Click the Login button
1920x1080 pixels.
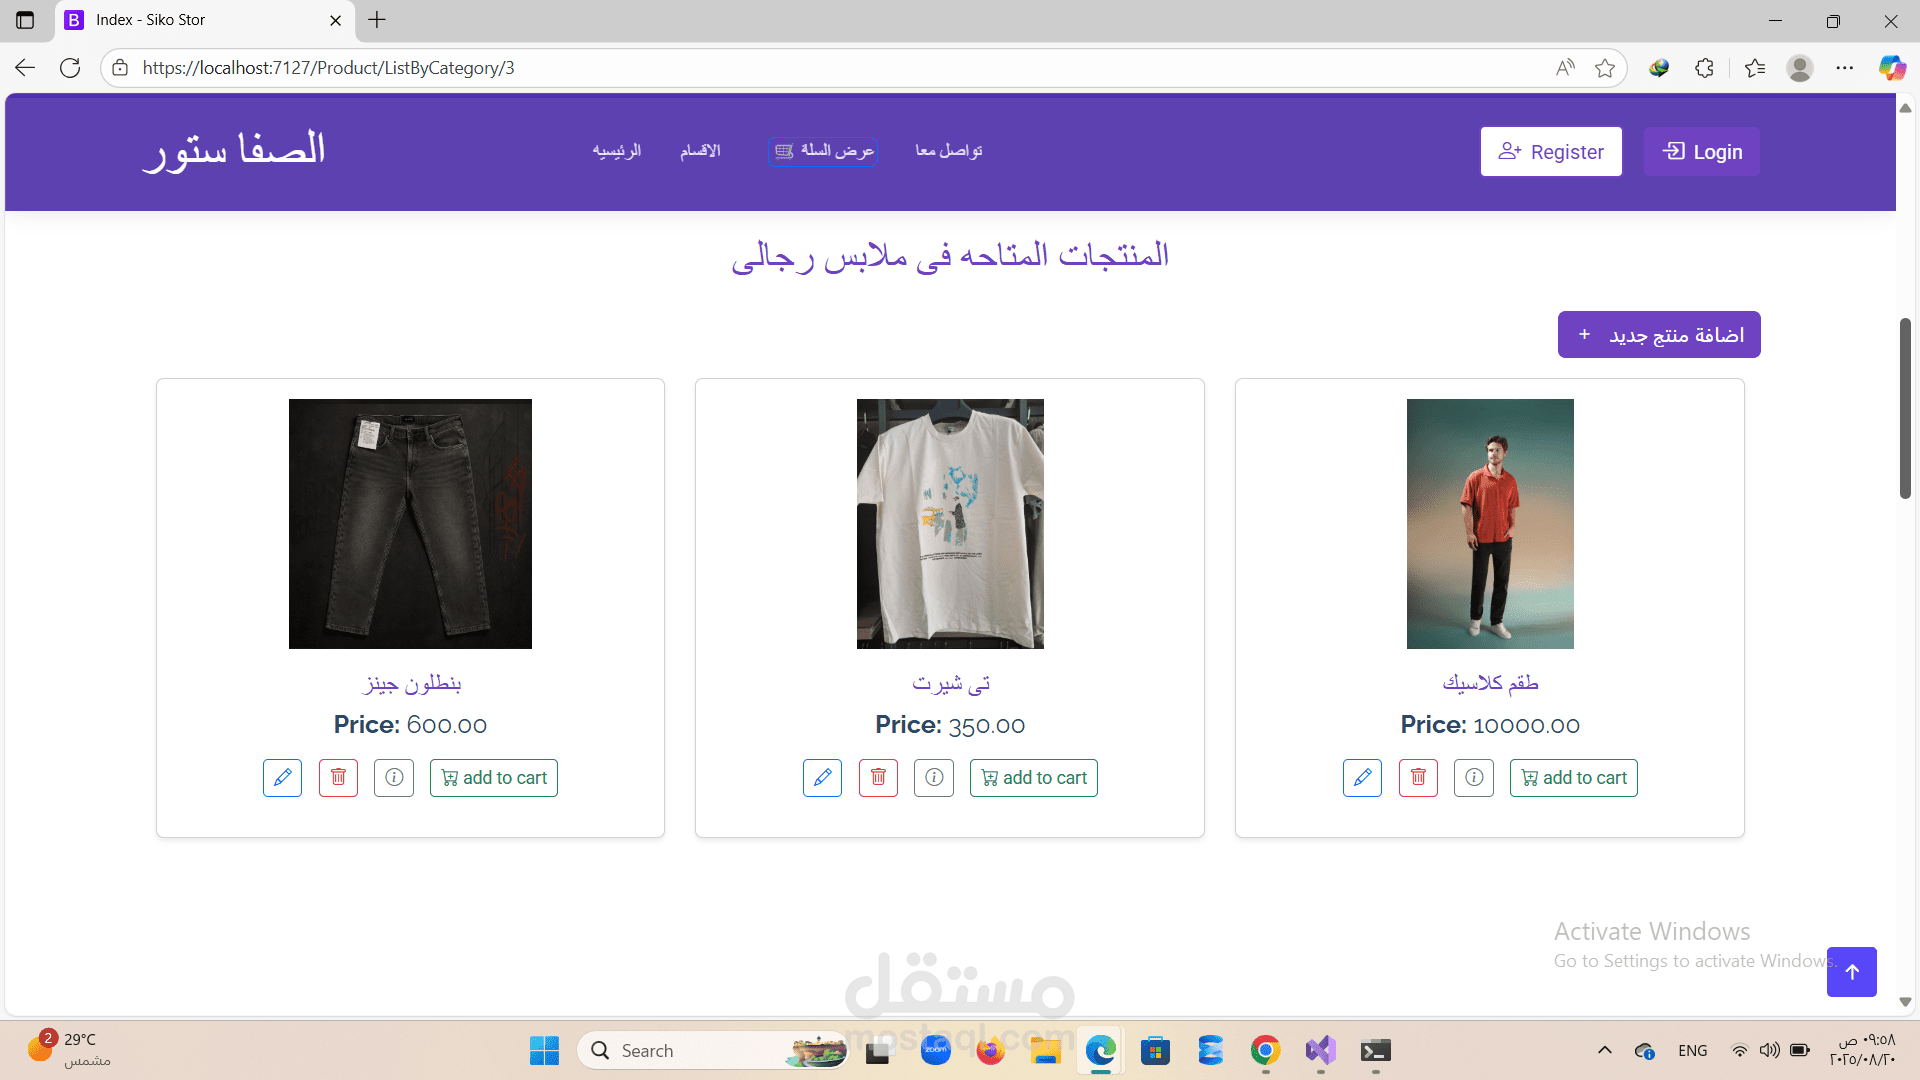[x=1702, y=152]
